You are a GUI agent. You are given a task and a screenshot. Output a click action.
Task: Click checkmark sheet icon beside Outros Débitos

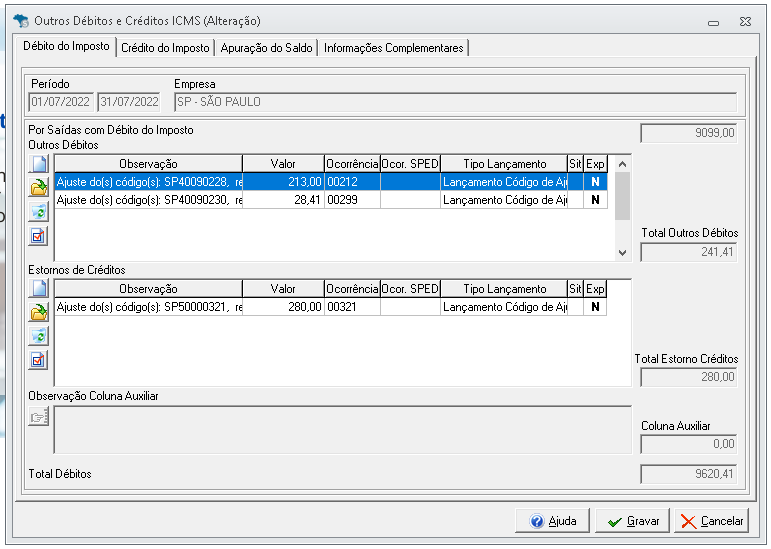point(39,236)
